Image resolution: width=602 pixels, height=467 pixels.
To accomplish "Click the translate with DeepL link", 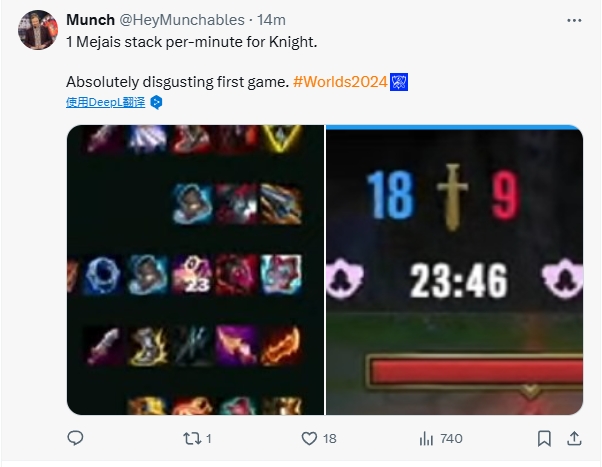I will pyautogui.click(x=106, y=102).
